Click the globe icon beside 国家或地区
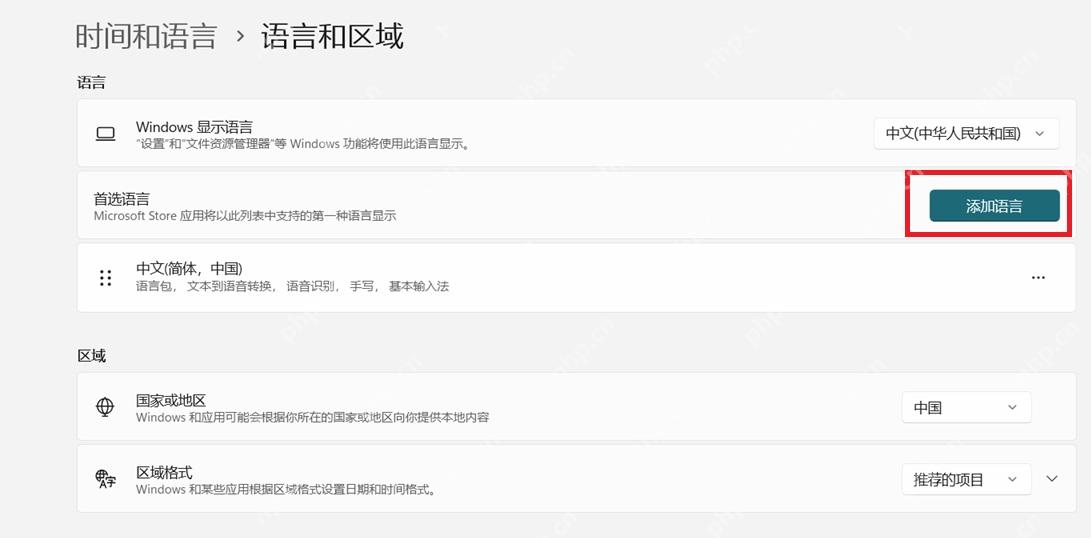Viewport: 1091px width, 538px height. (105, 406)
